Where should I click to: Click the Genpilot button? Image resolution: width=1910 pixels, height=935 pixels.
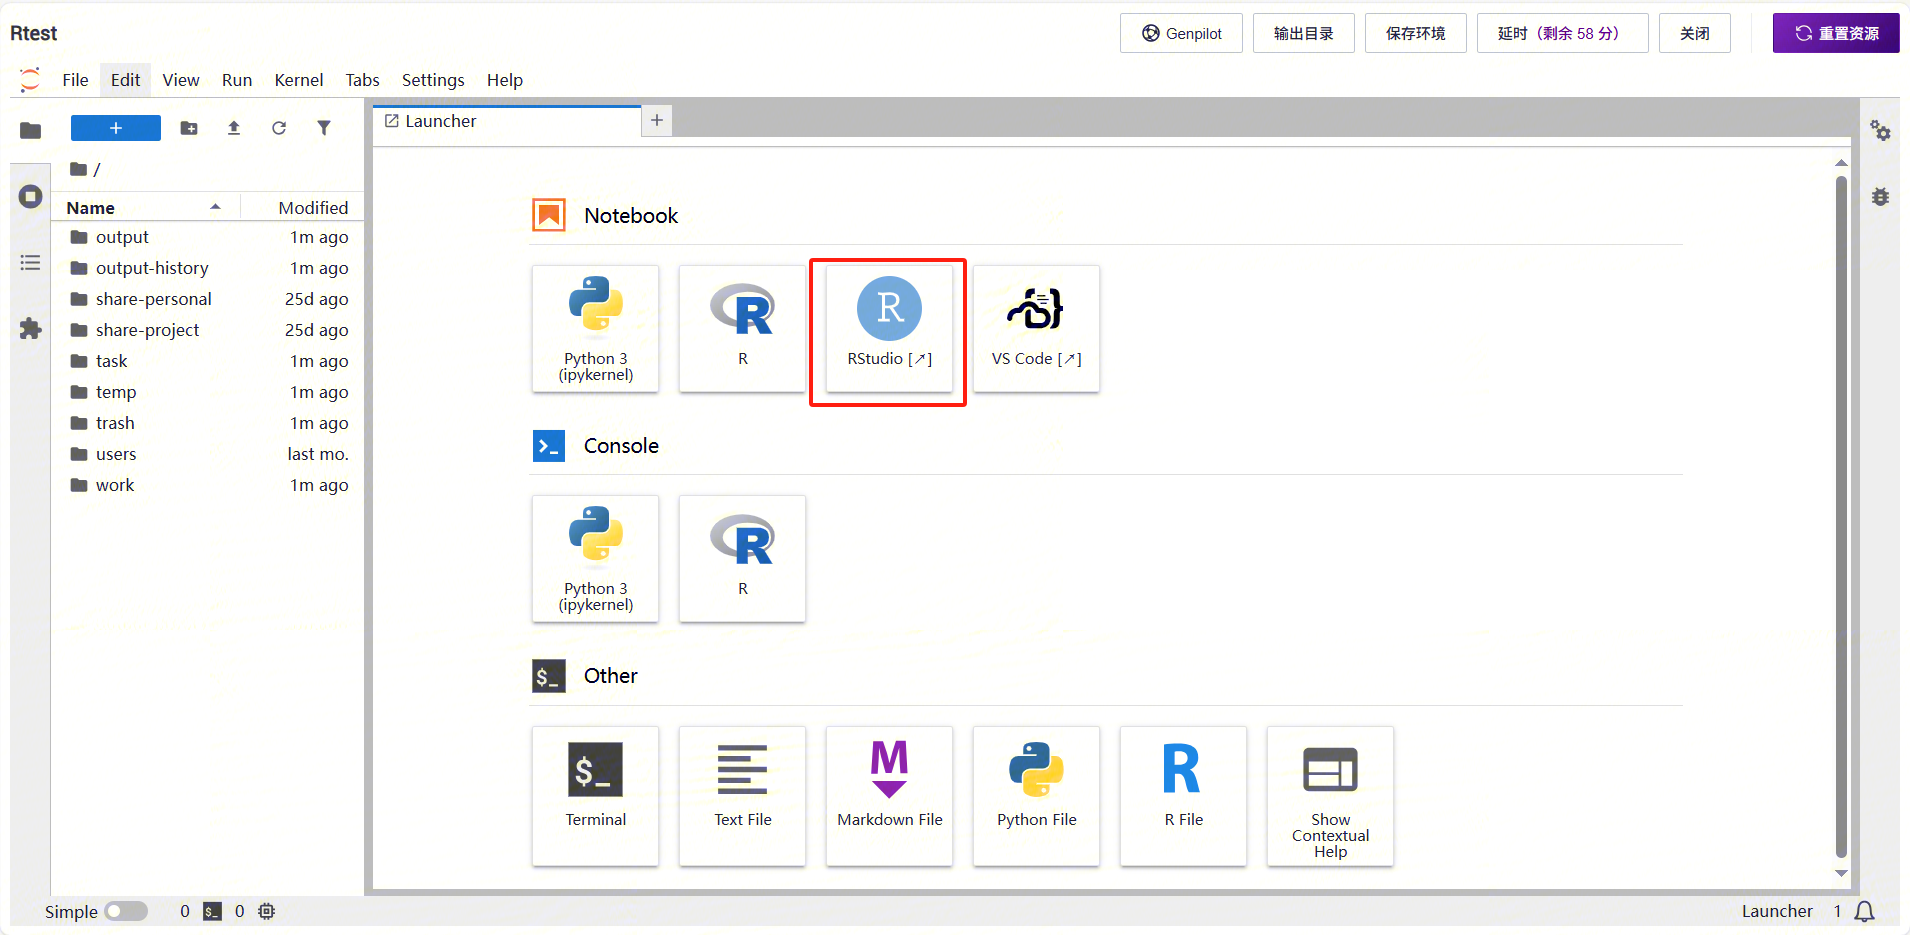click(1181, 33)
